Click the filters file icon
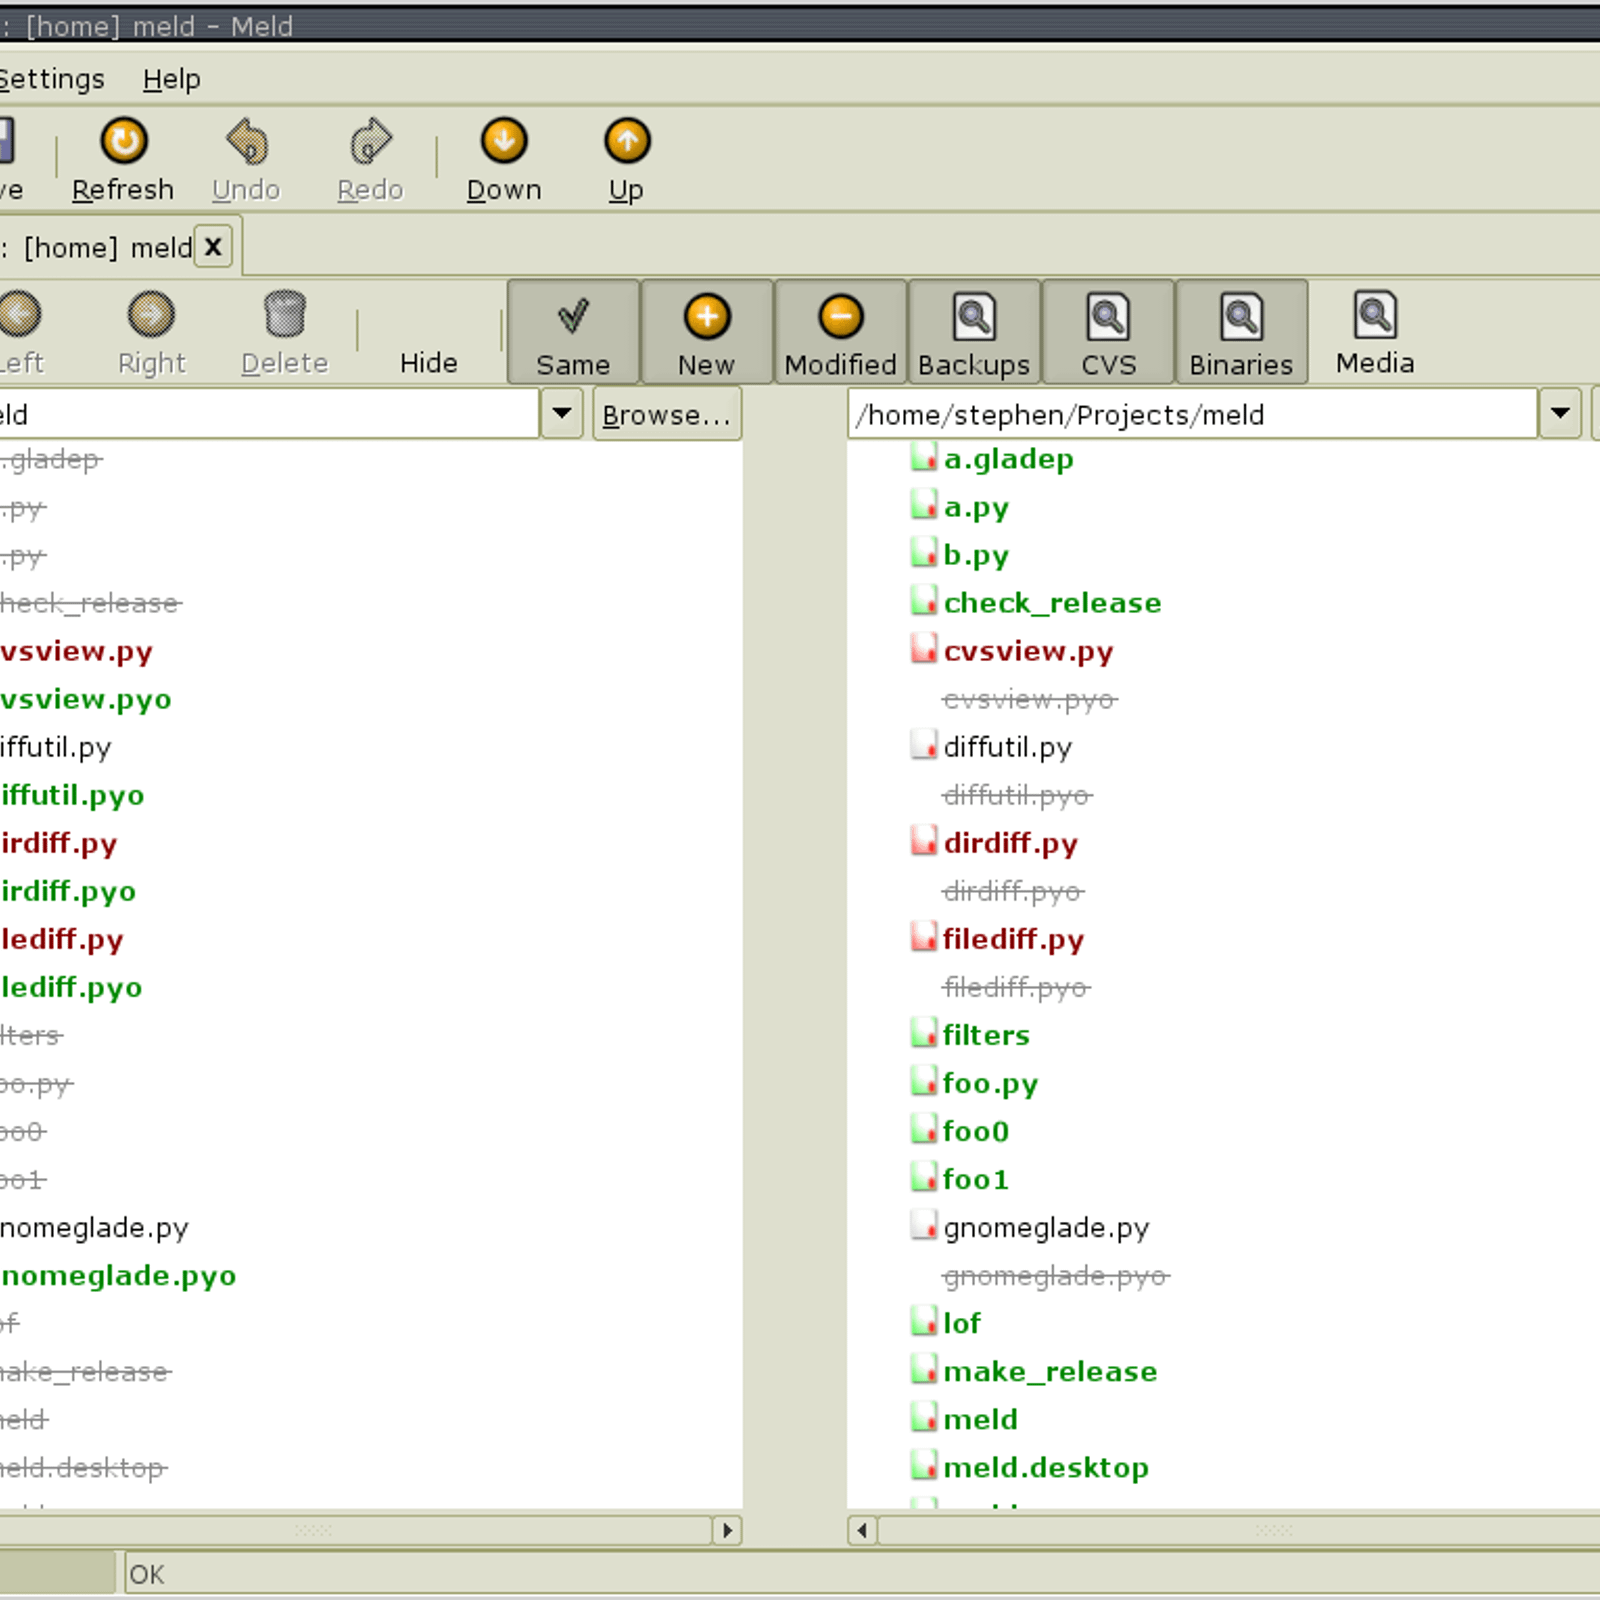Screen dimensions: 1600x1600 924,1033
